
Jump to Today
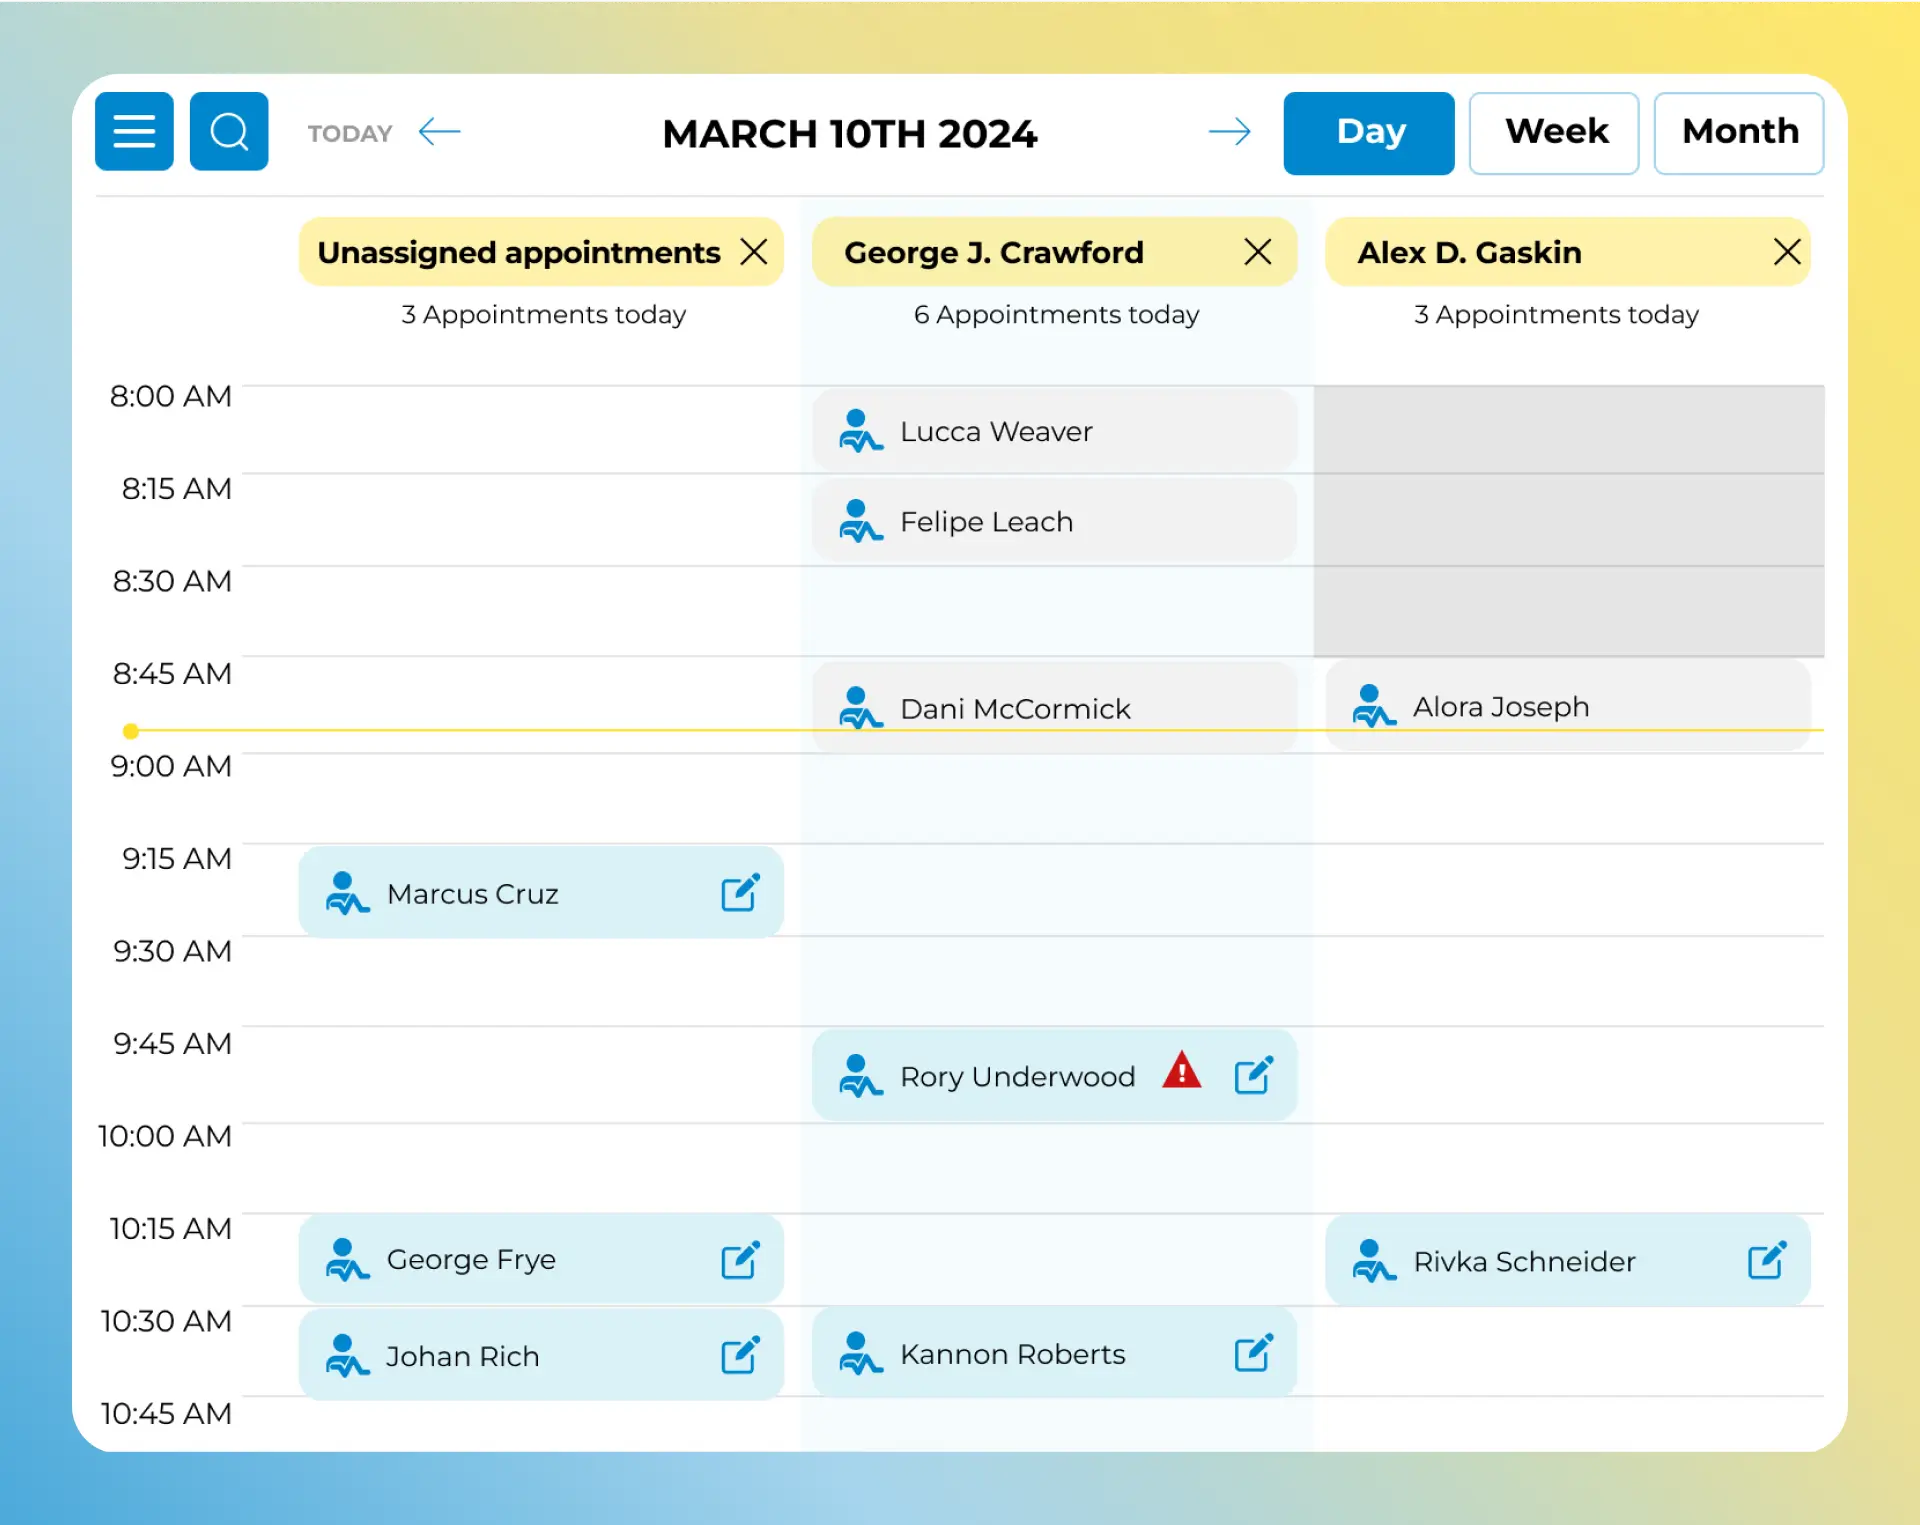[350, 133]
